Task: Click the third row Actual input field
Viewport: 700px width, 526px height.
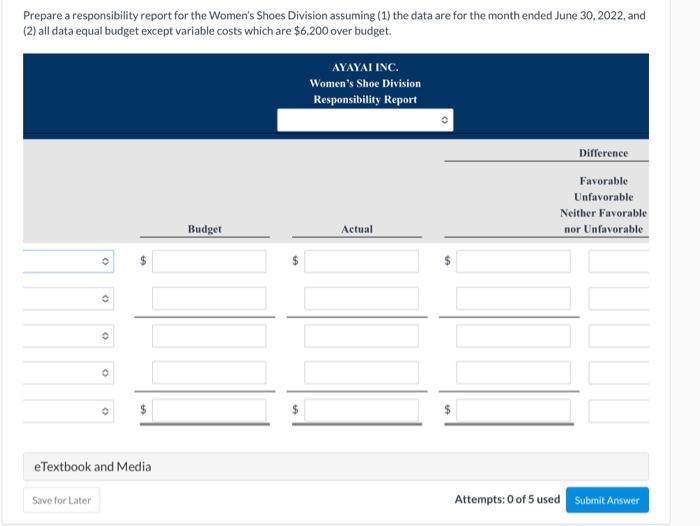Action: coord(361,336)
